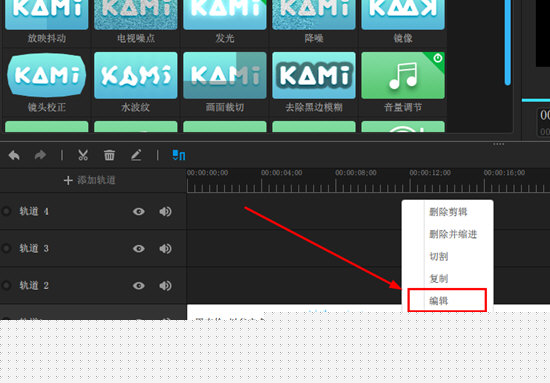The width and height of the screenshot is (550, 383).
Task: Select the radio circle of 轨道 4
Action: 6,211
